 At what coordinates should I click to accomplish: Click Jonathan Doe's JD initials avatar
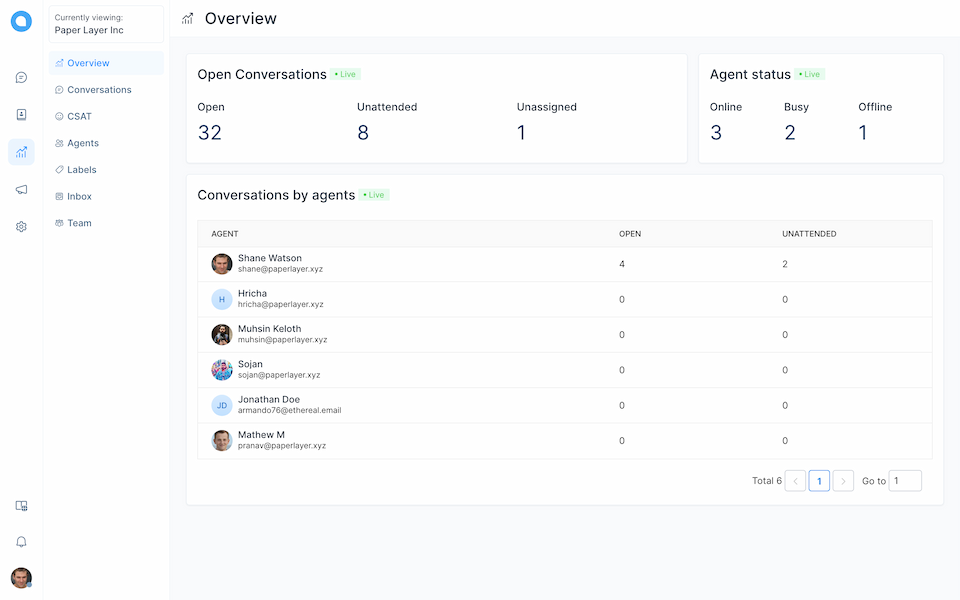pyautogui.click(x=222, y=405)
